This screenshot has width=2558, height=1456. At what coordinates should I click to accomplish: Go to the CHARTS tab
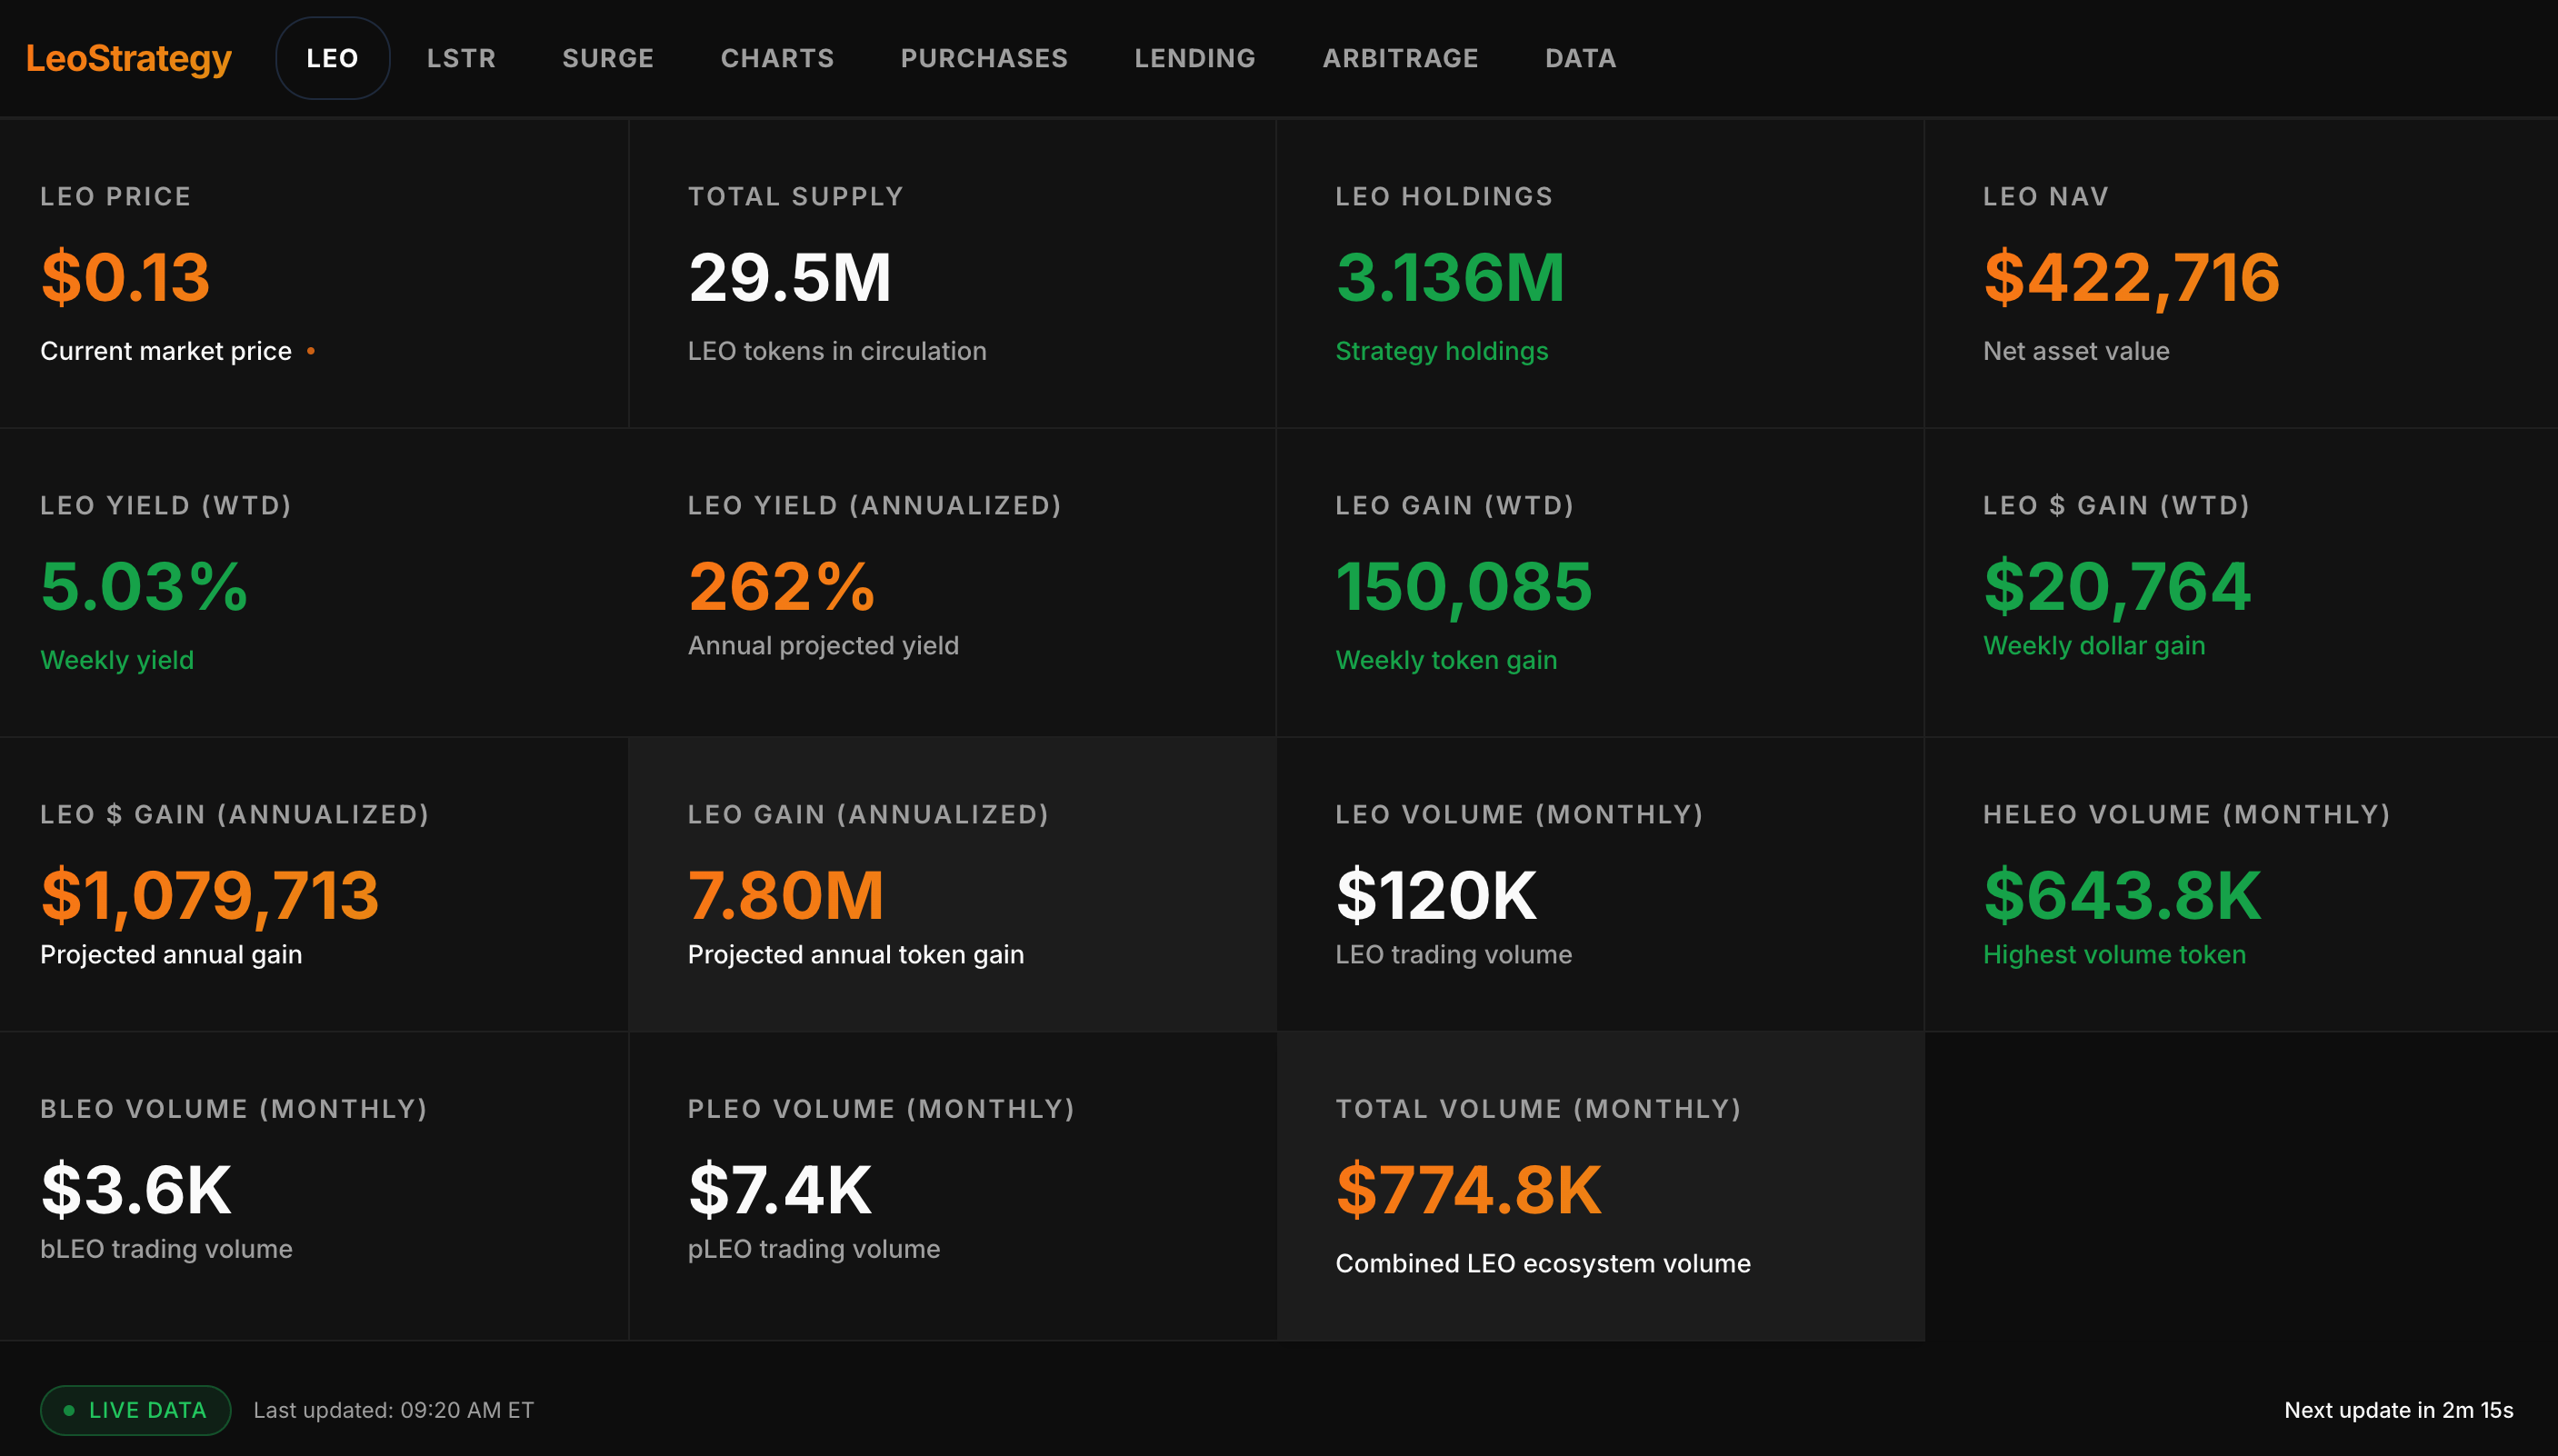tap(777, 58)
